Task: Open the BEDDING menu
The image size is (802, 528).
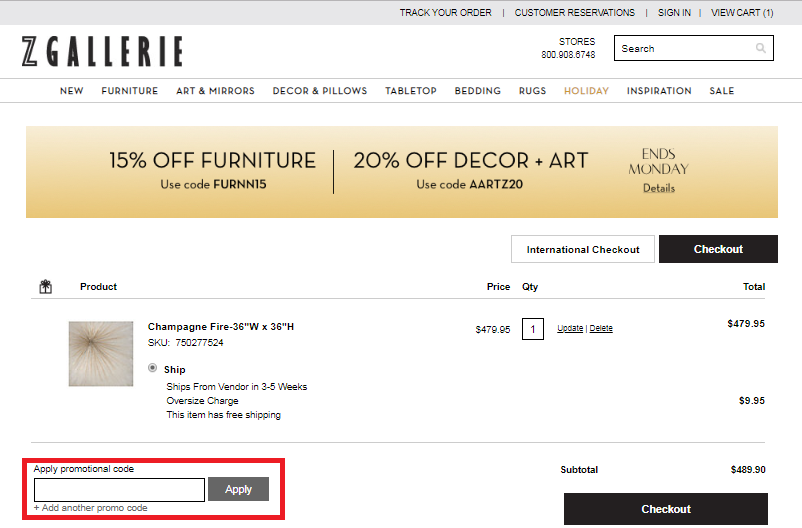Action: tap(478, 91)
